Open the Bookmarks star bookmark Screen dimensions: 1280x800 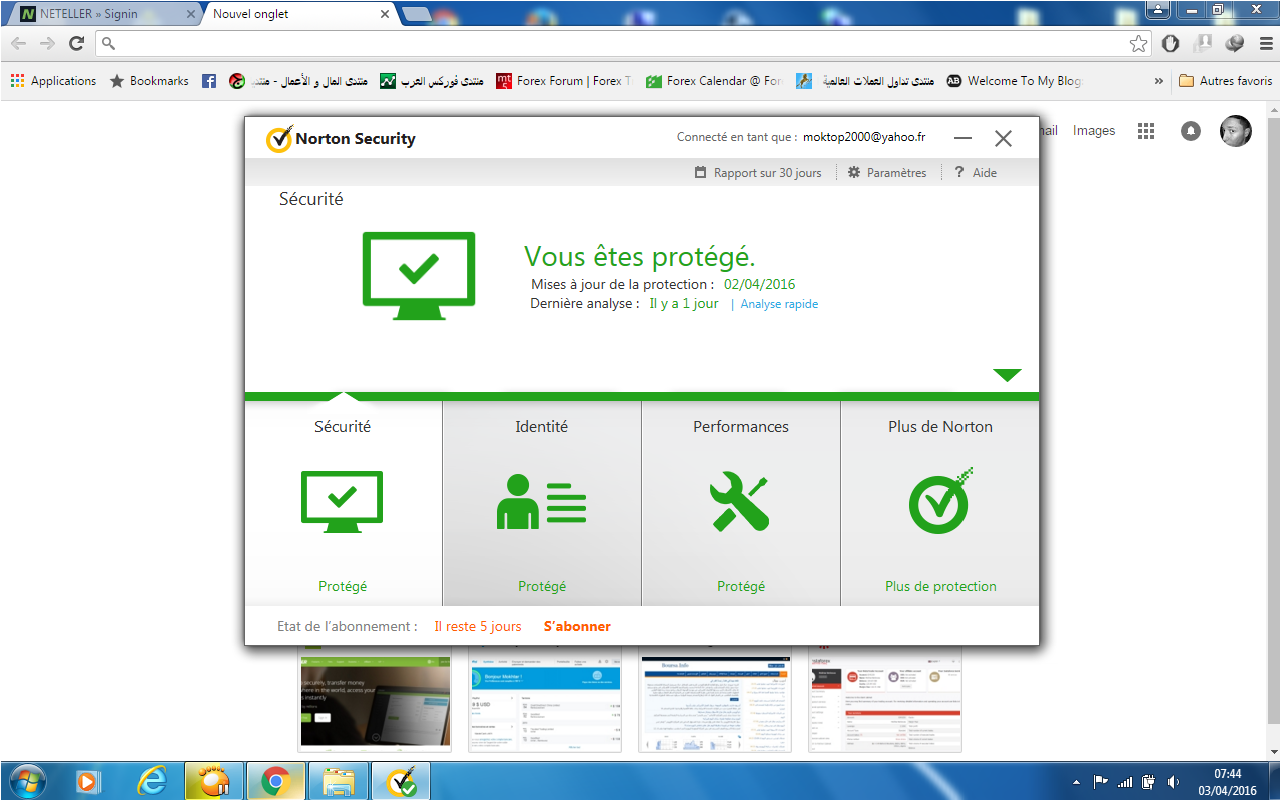149,81
